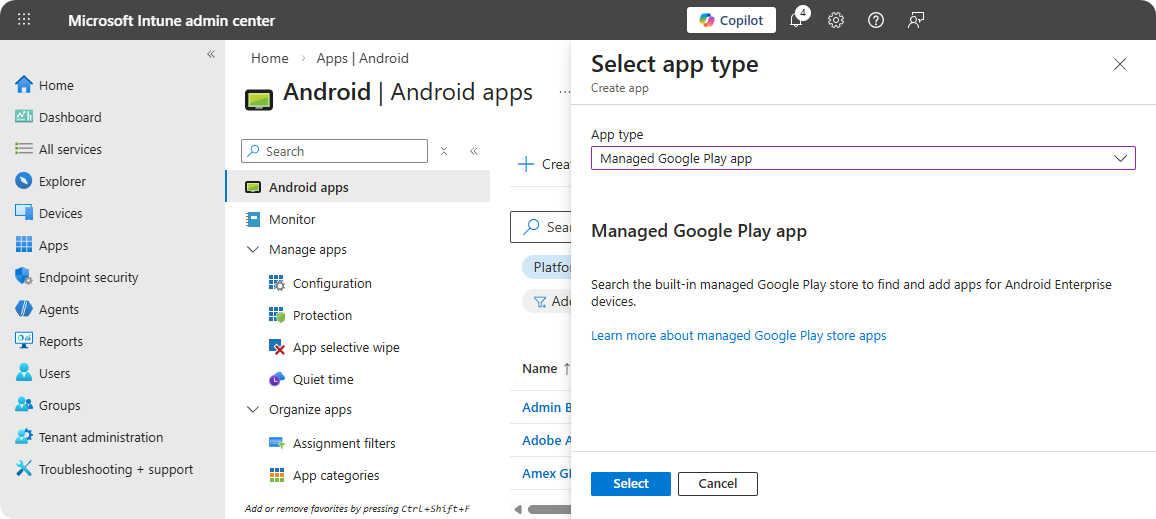Click the Copilot button
1156x519 pixels.
click(731, 20)
